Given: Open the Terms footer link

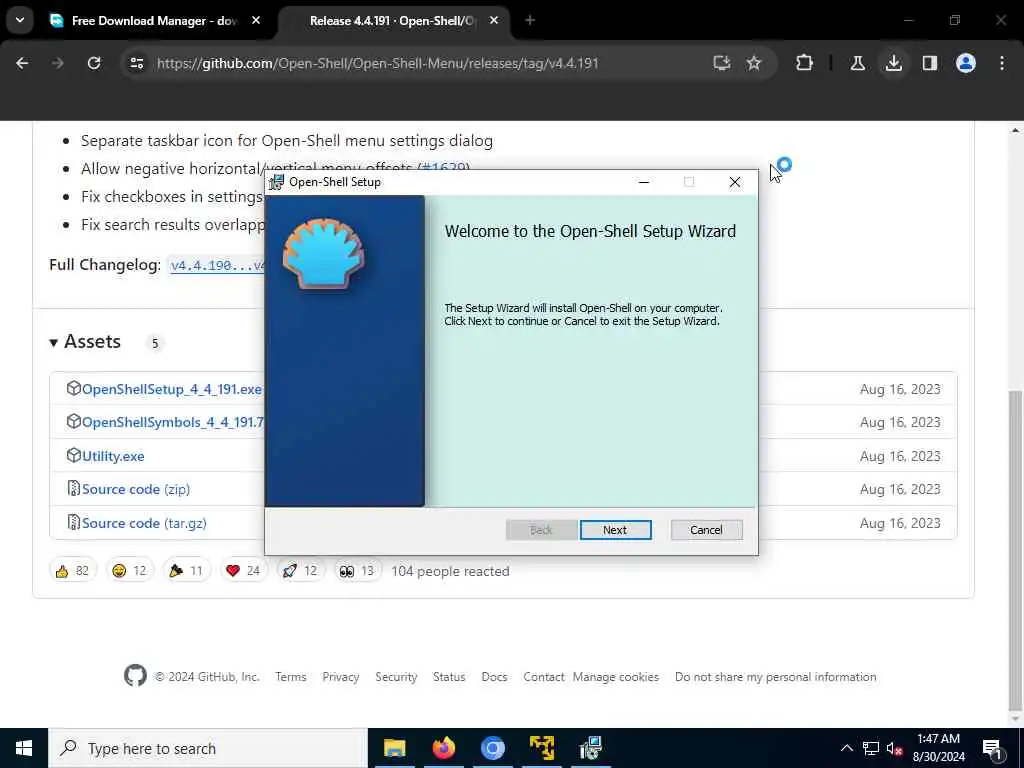Looking at the screenshot, I should (x=291, y=677).
